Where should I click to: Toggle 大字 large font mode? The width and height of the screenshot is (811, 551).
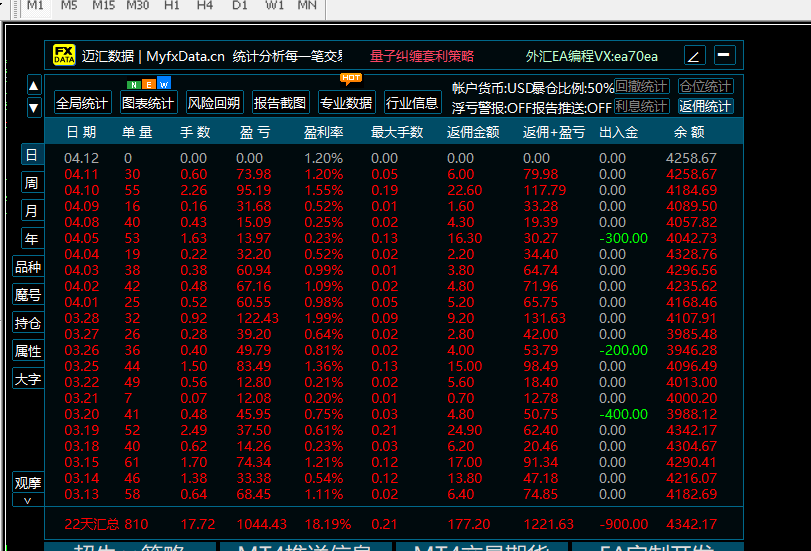(28, 379)
